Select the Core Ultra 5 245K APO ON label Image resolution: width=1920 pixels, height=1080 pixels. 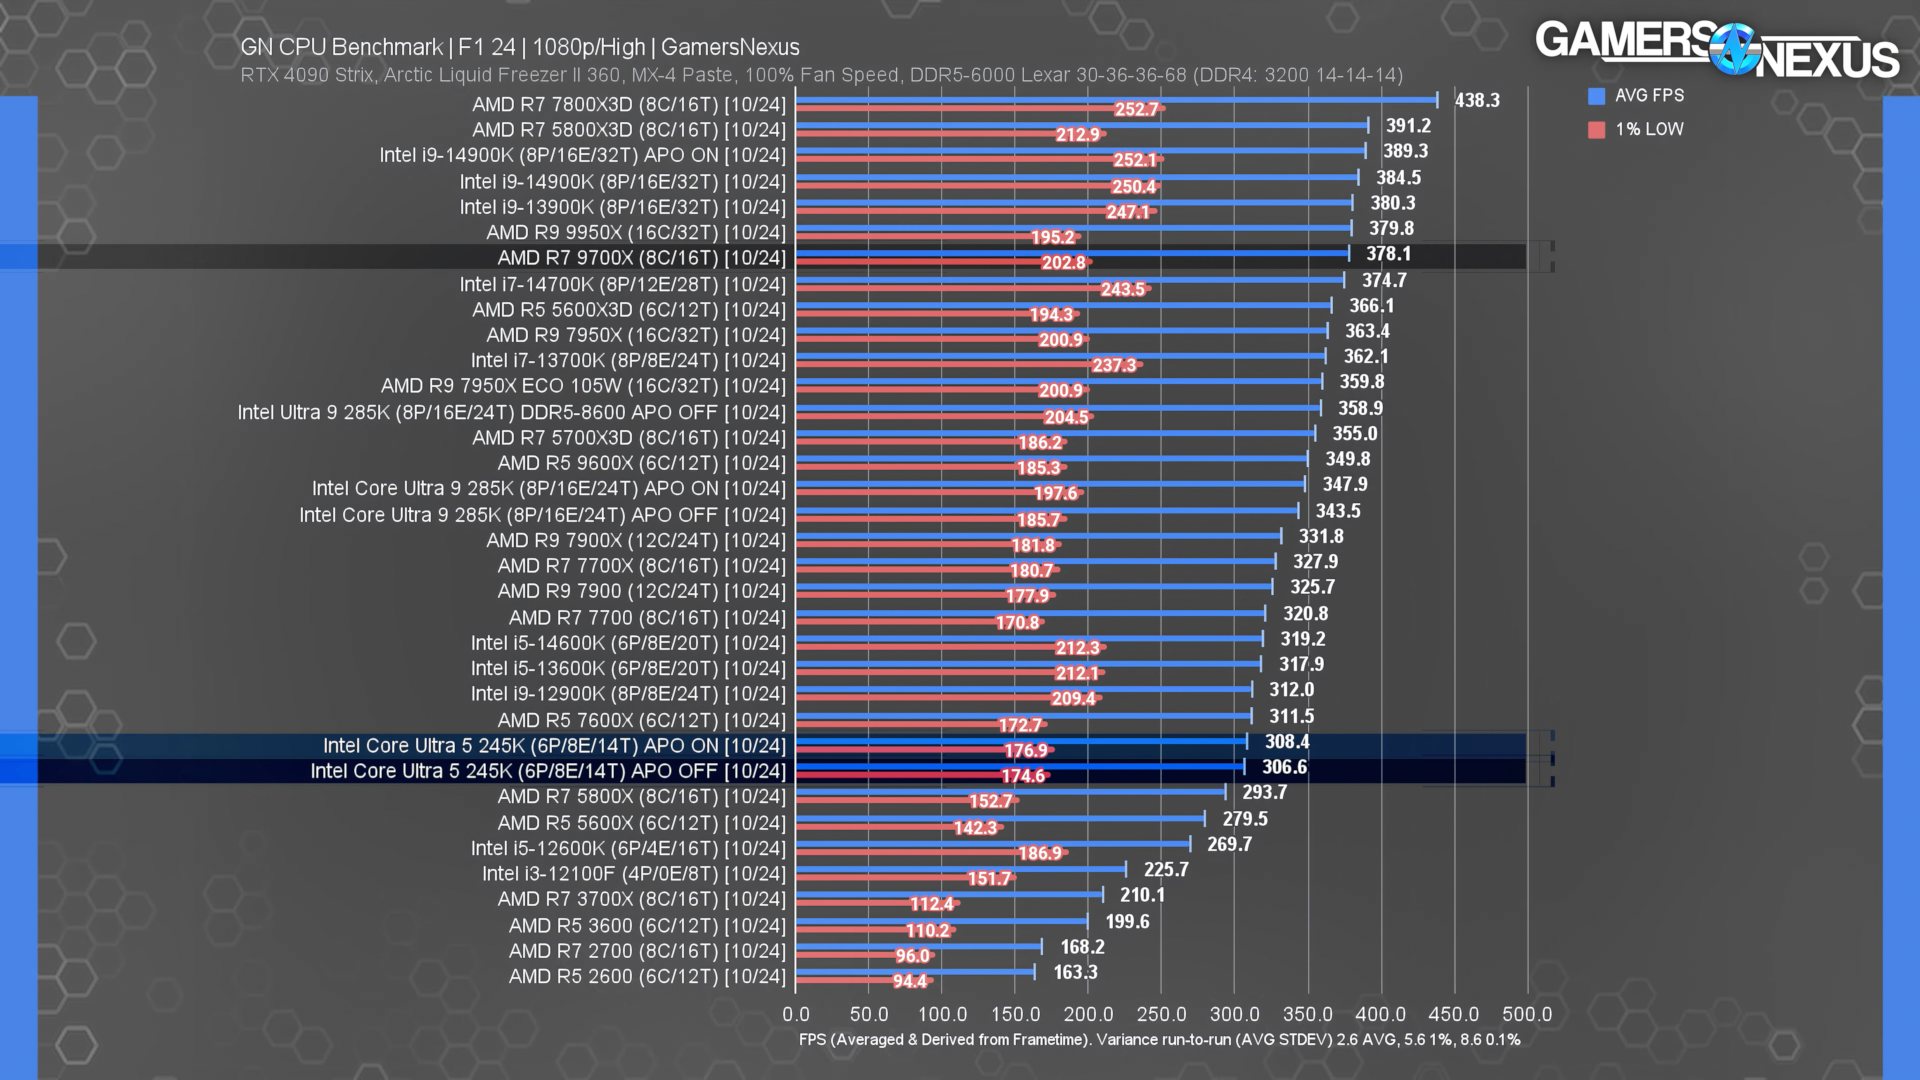pyautogui.click(x=555, y=746)
